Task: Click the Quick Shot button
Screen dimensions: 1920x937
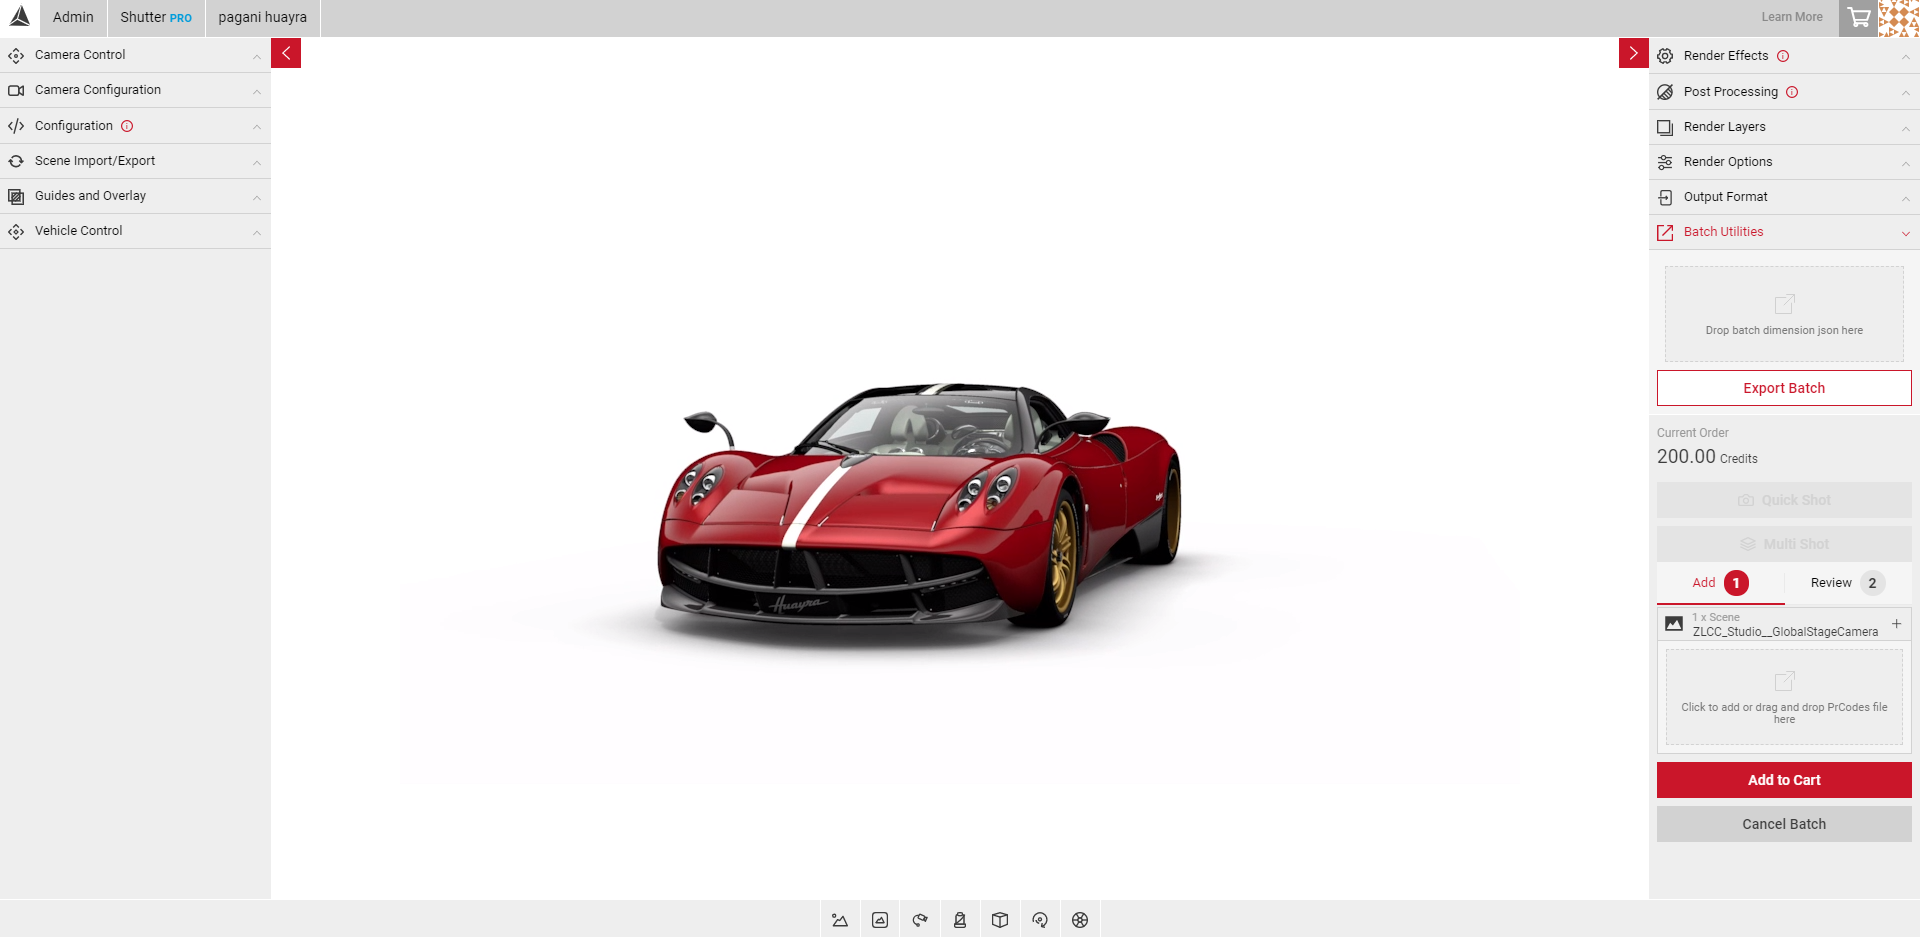Action: click(x=1784, y=500)
